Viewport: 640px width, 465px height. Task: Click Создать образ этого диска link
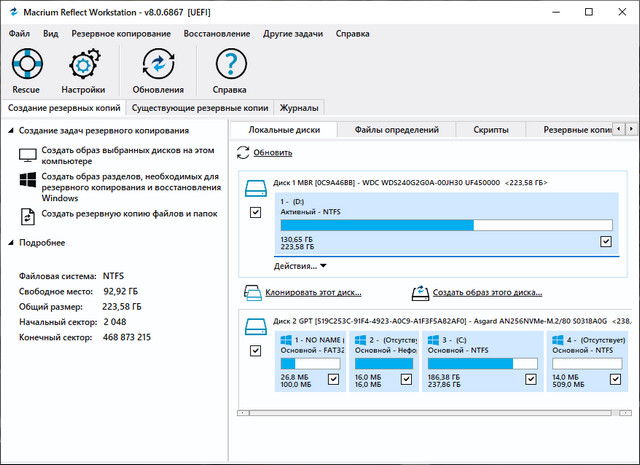click(487, 293)
